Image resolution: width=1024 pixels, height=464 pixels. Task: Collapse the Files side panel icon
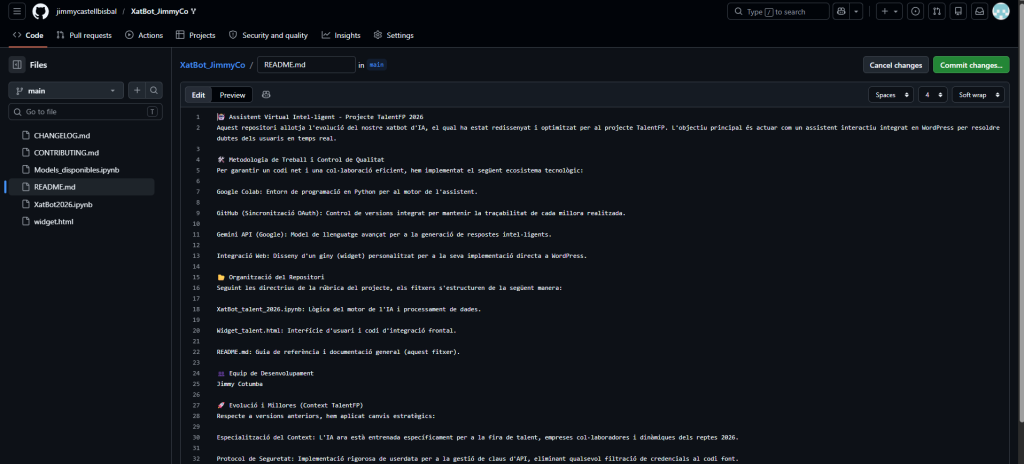(17, 65)
